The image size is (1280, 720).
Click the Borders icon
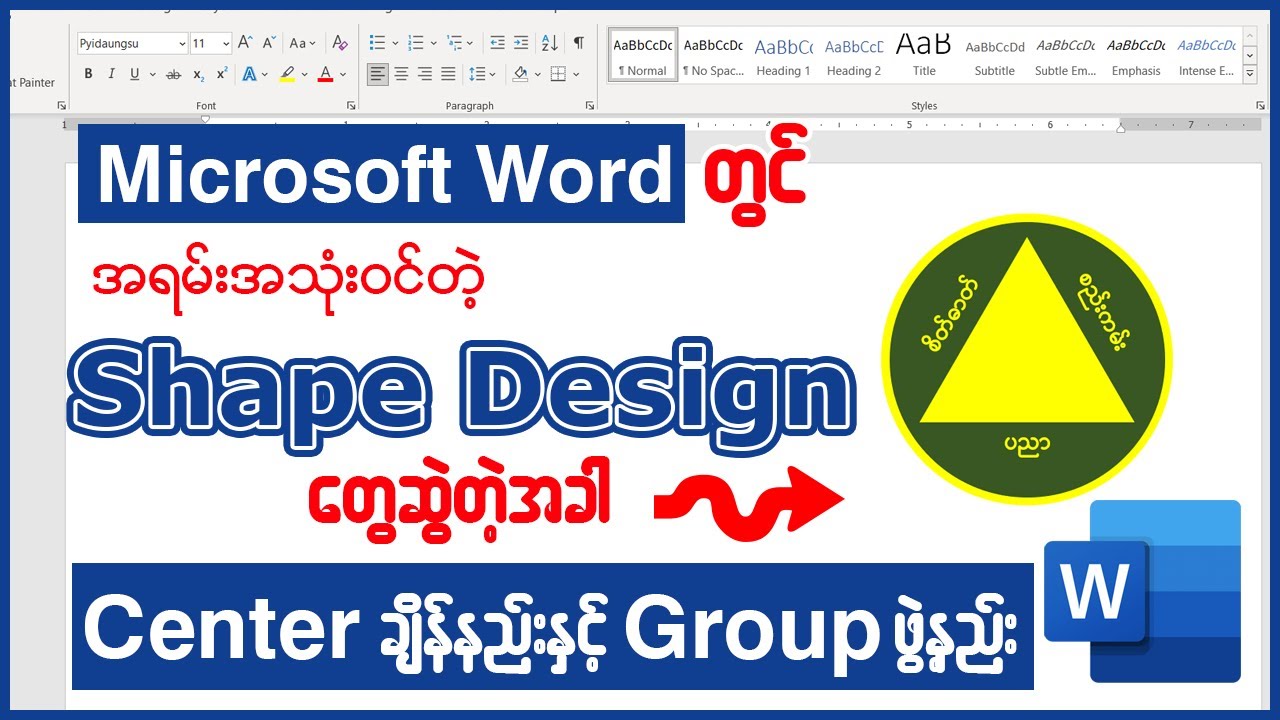[x=558, y=74]
